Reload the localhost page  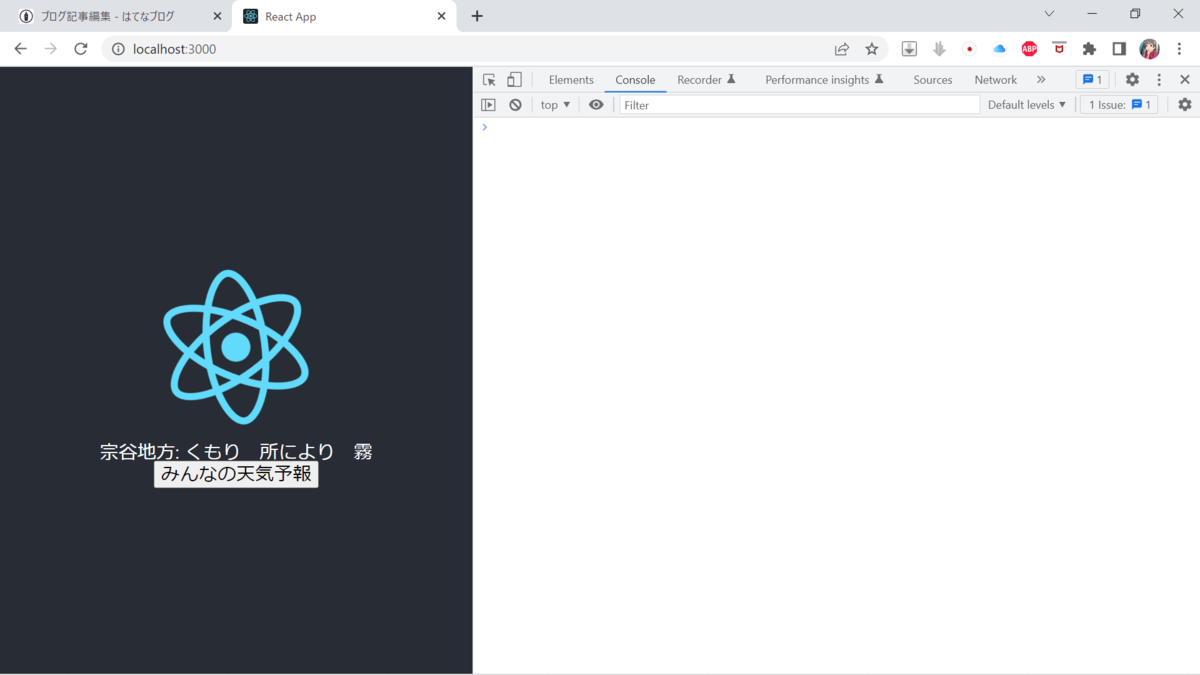pos(81,48)
